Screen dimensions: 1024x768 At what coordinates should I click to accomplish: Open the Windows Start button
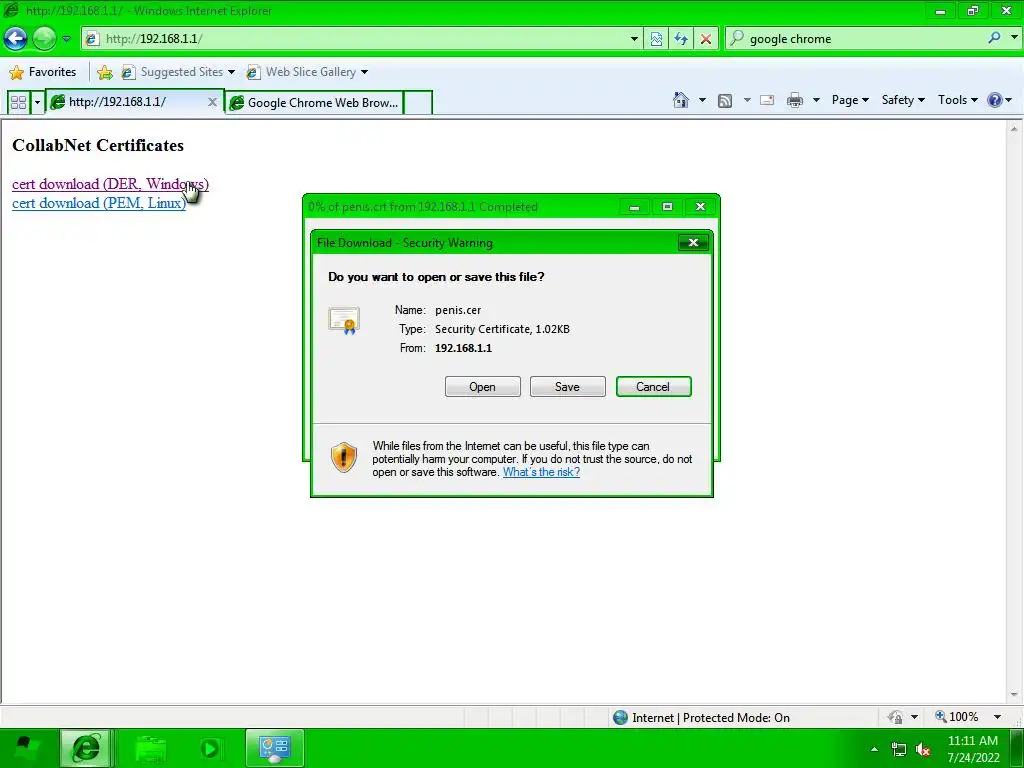pos(25,748)
